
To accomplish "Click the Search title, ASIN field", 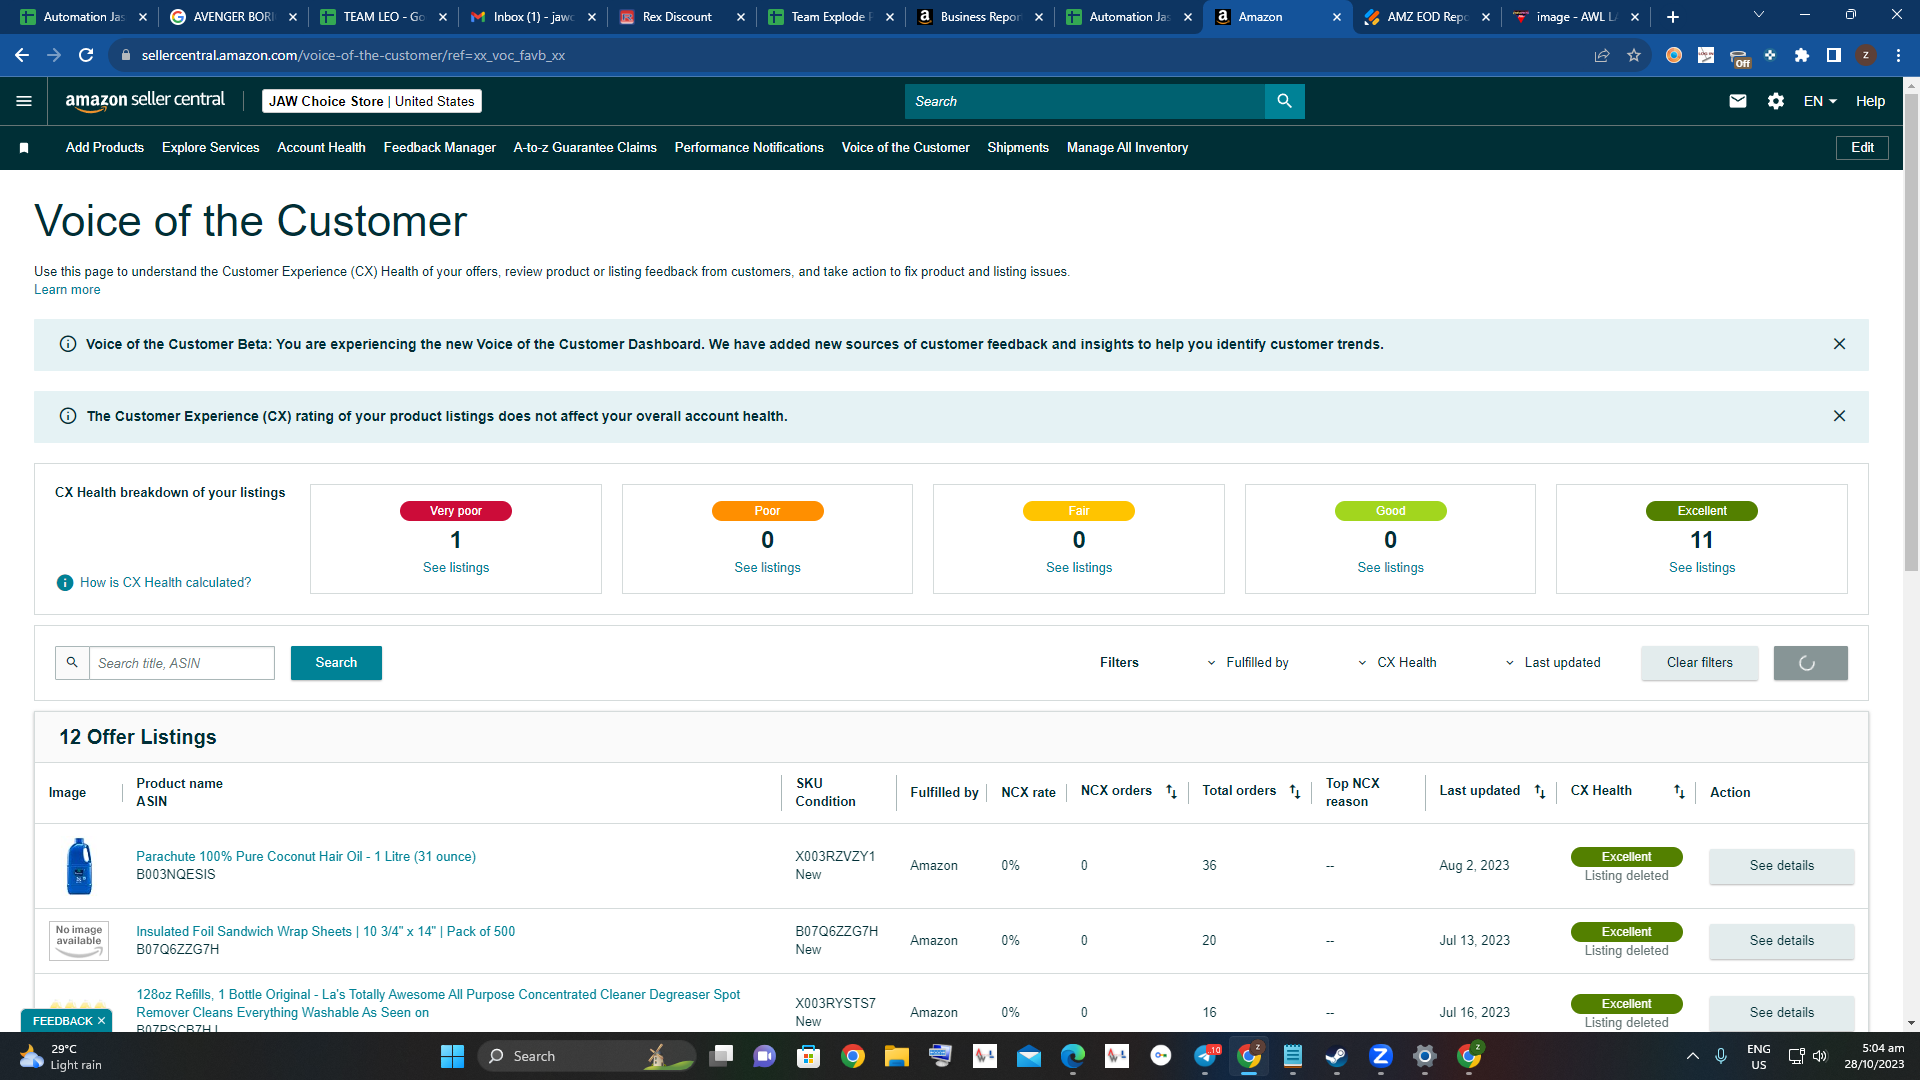I will pos(182,663).
